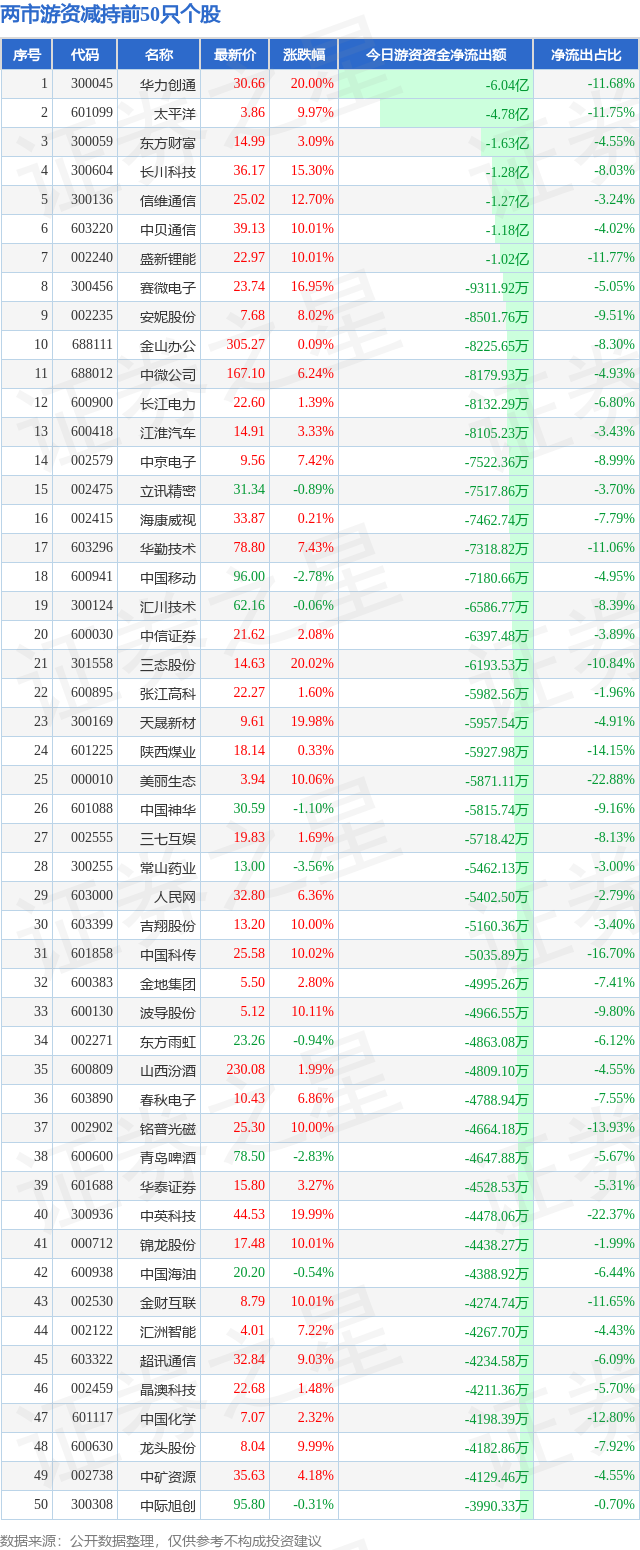Click the 代码 column header
The image size is (640, 1550).
pyautogui.click(x=85, y=55)
